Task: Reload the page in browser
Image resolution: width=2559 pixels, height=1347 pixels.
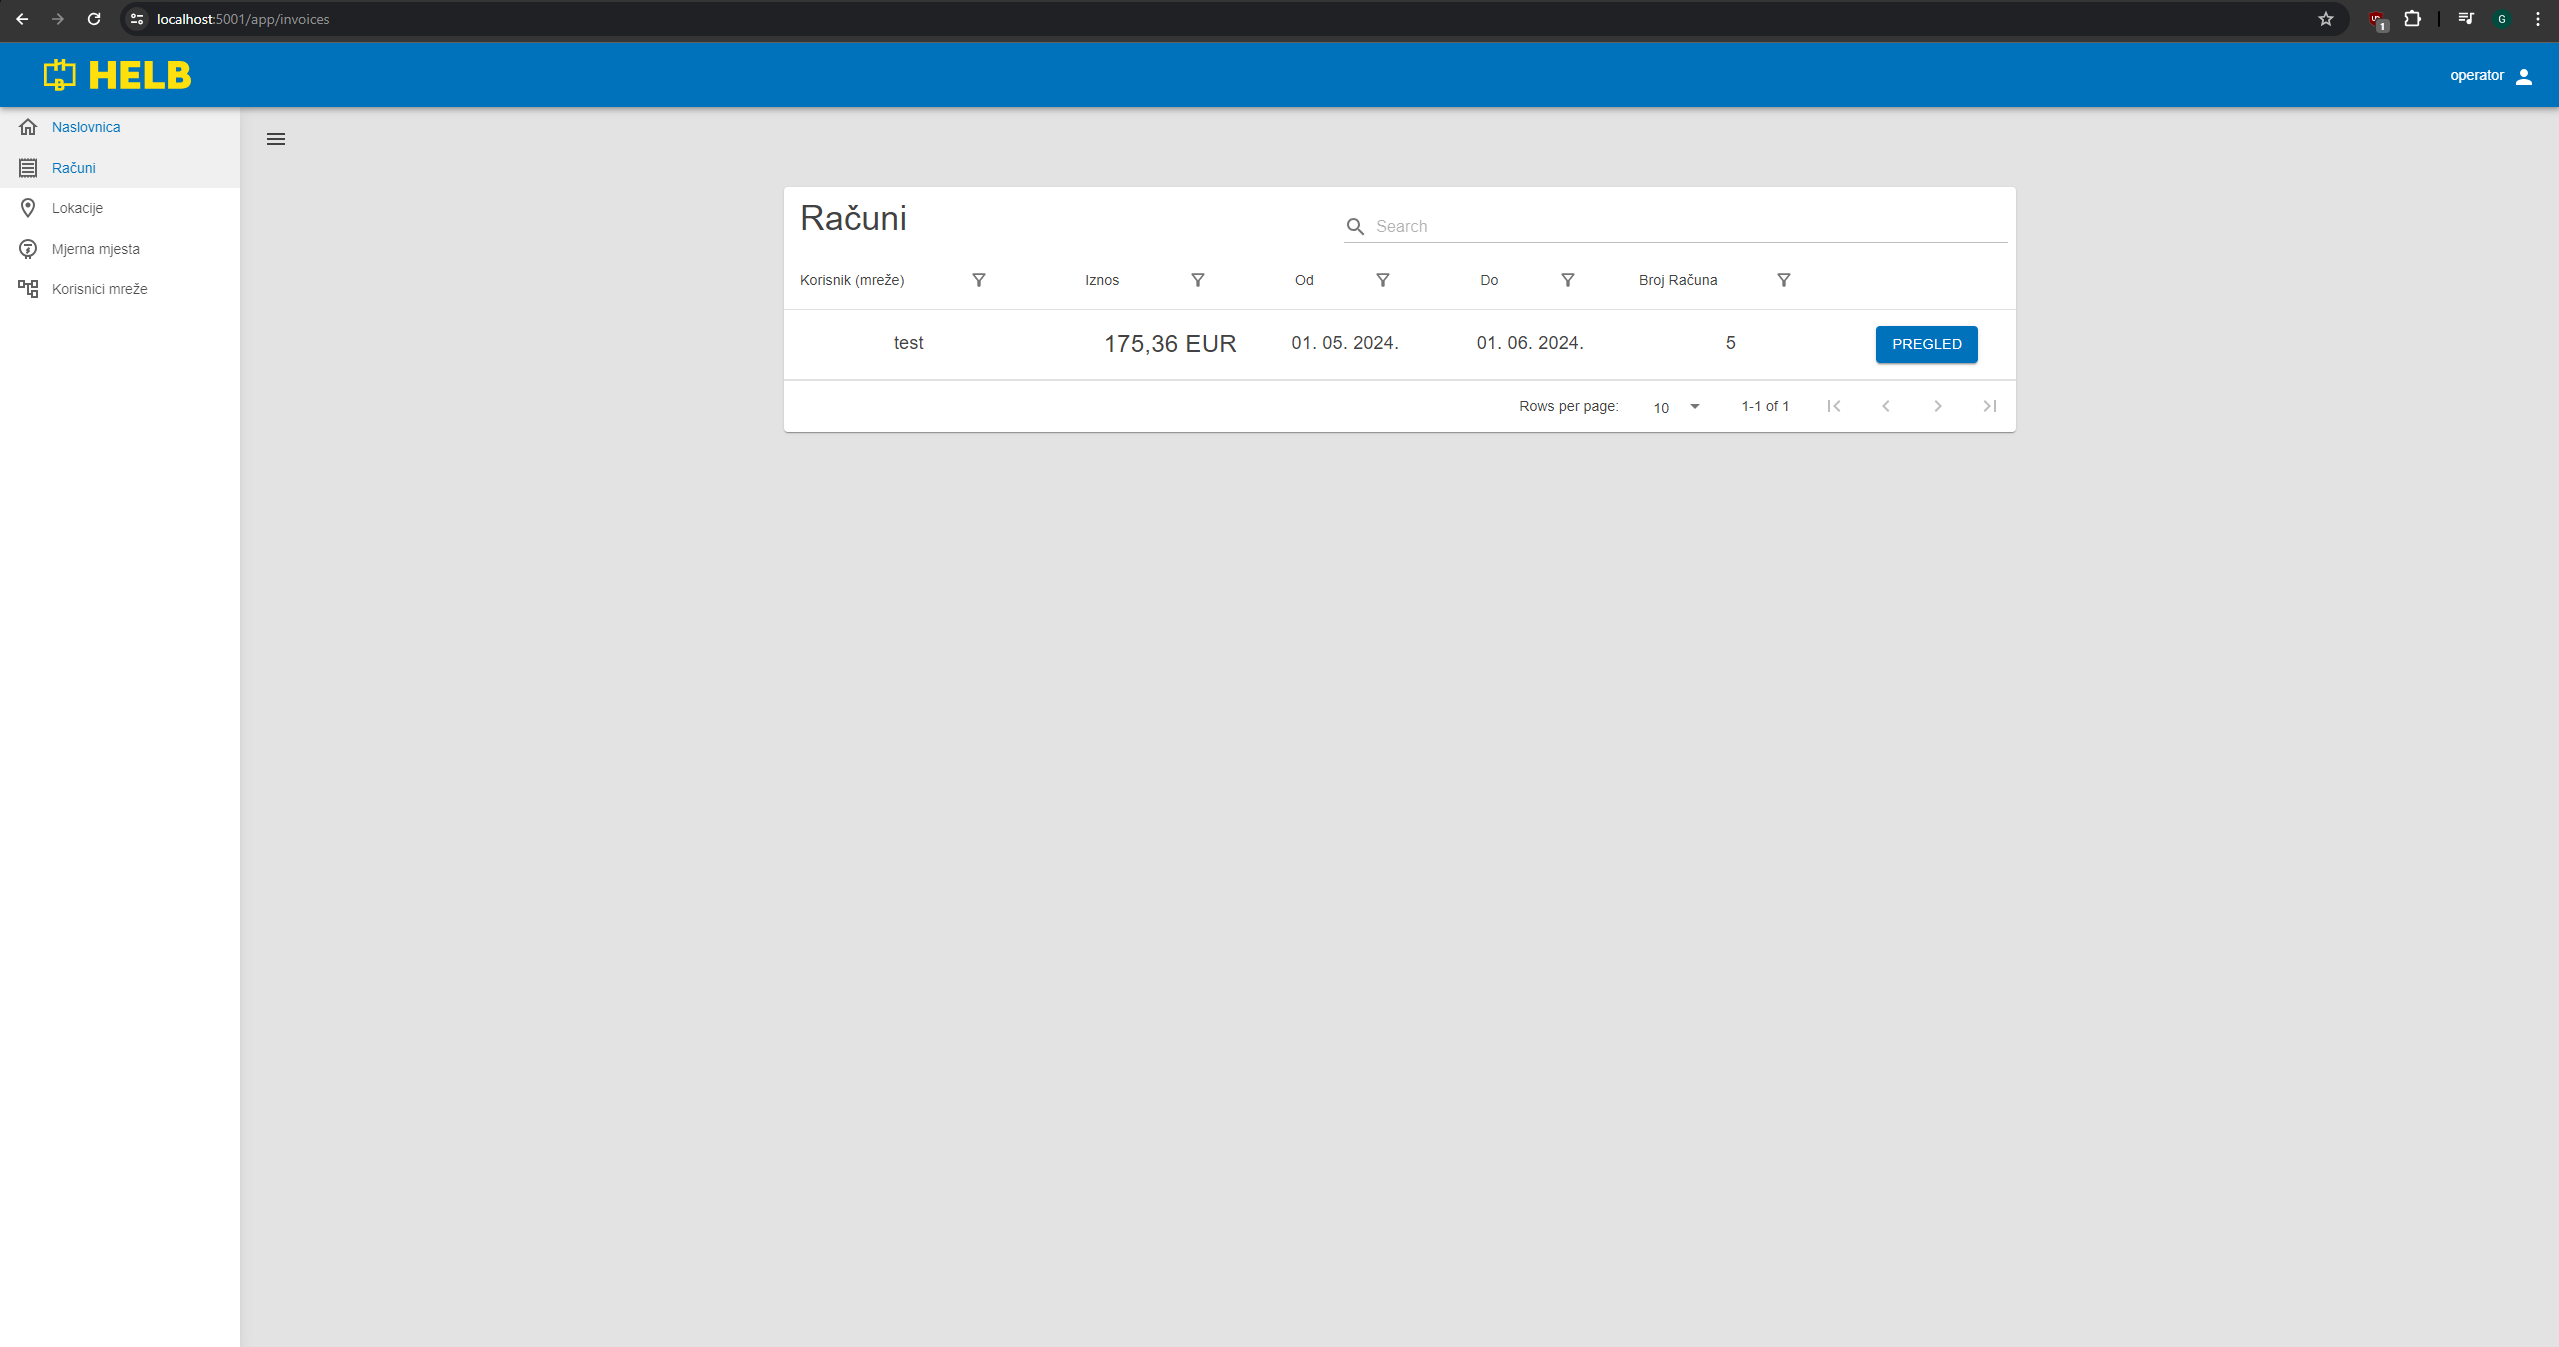Action: (94, 19)
